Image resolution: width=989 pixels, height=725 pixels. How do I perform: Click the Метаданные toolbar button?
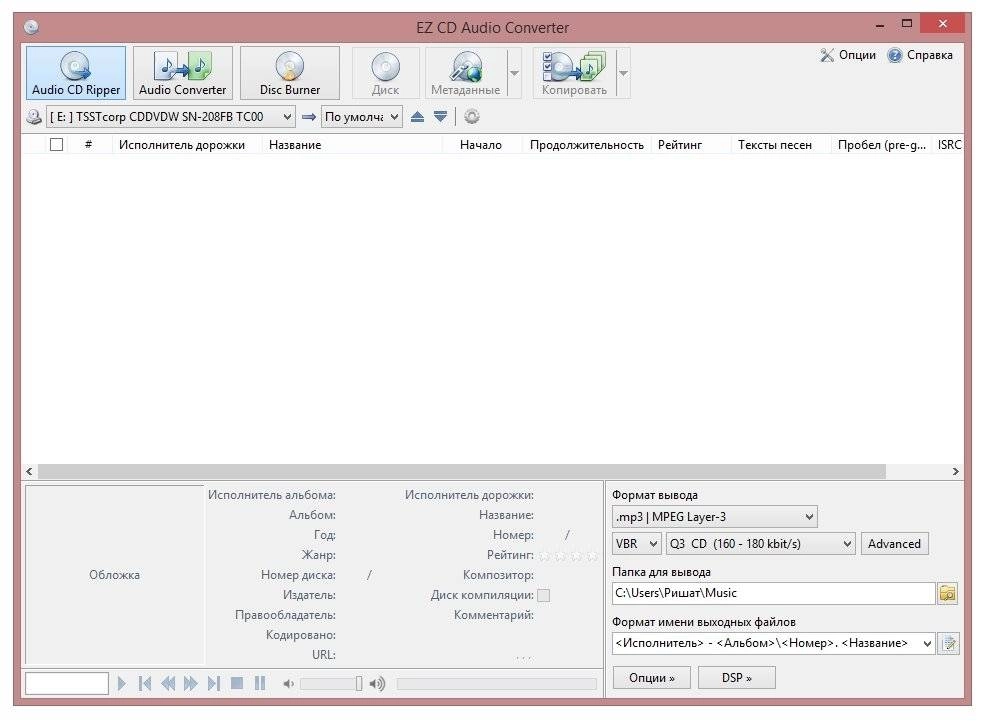coord(465,73)
